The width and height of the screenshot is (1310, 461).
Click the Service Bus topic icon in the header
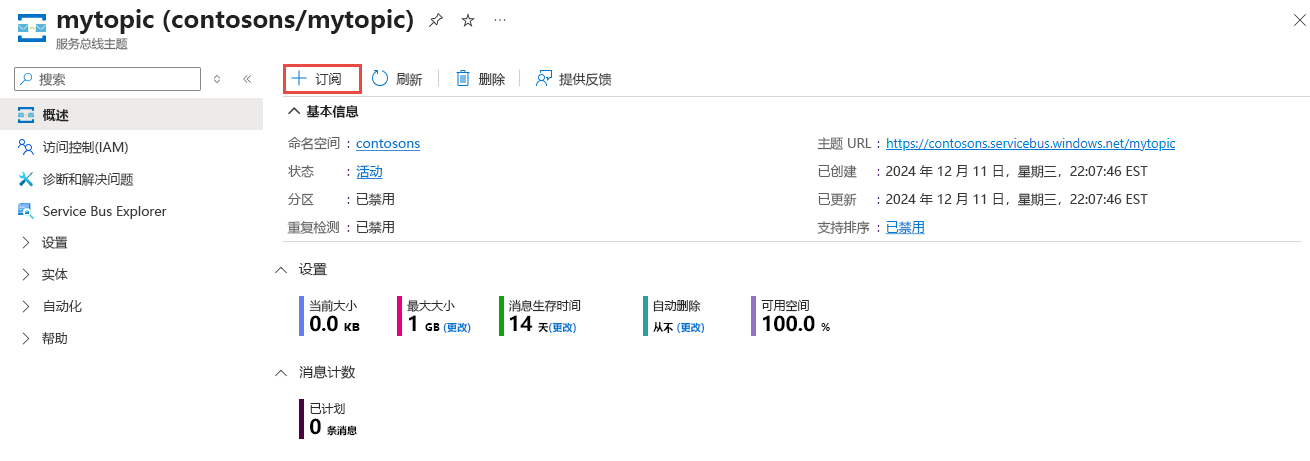click(x=30, y=28)
